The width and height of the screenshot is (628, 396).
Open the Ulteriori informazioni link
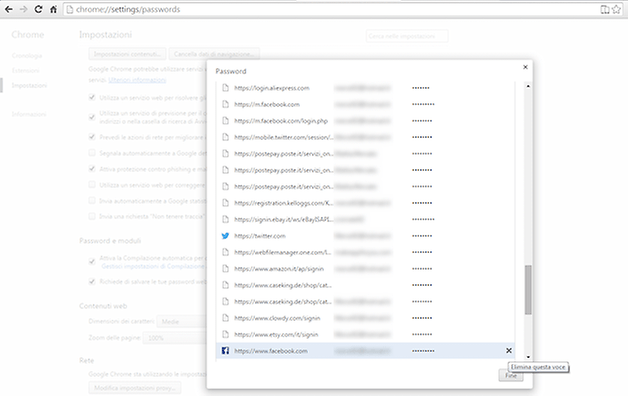pyautogui.click(x=137, y=80)
